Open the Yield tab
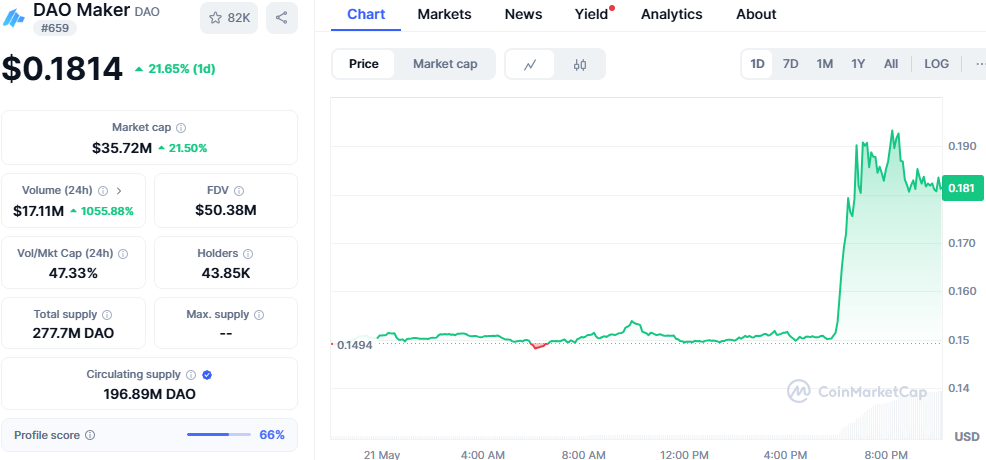This screenshot has height=460, width=986. (591, 14)
